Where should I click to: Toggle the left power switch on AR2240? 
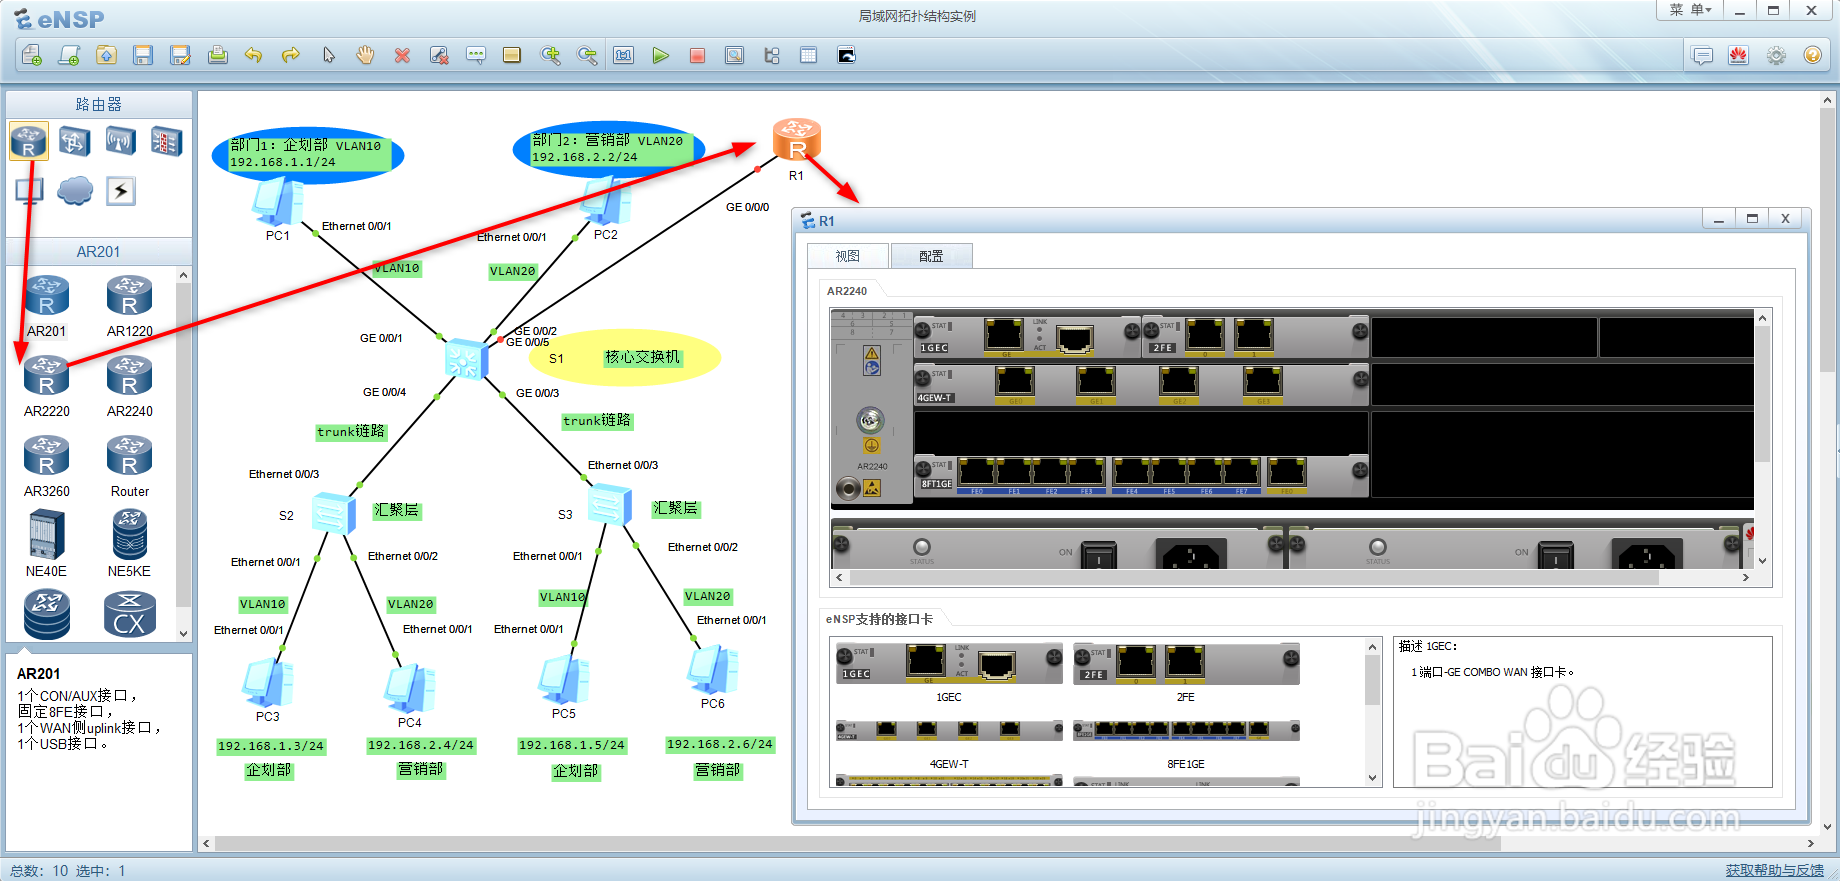tap(1099, 556)
